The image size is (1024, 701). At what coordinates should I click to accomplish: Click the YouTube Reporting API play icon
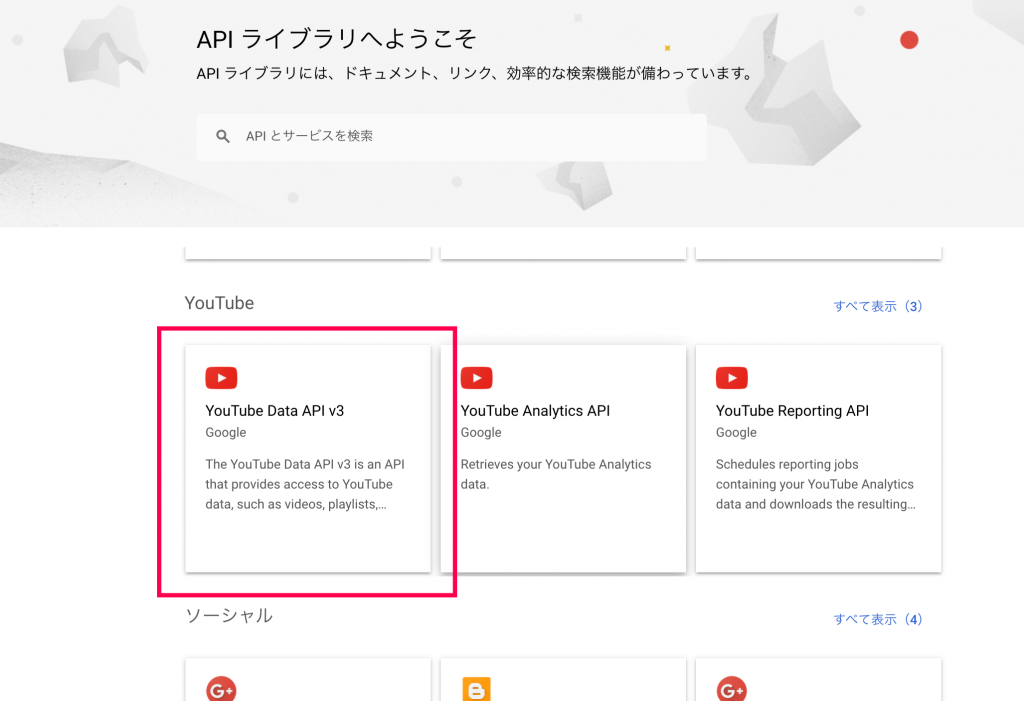tap(731, 378)
